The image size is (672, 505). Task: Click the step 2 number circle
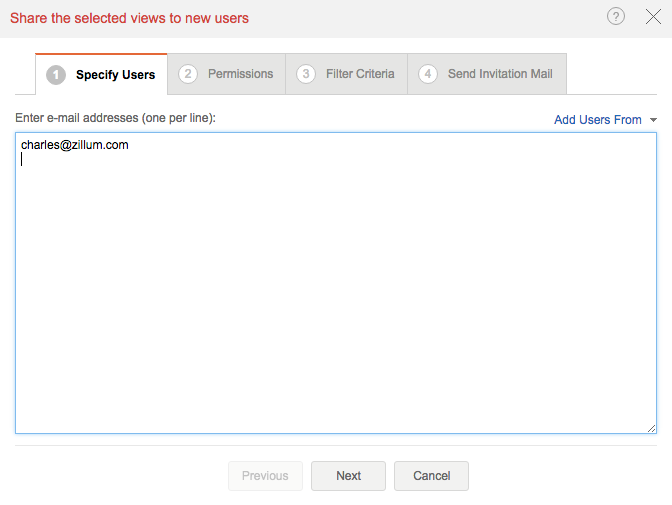[188, 74]
